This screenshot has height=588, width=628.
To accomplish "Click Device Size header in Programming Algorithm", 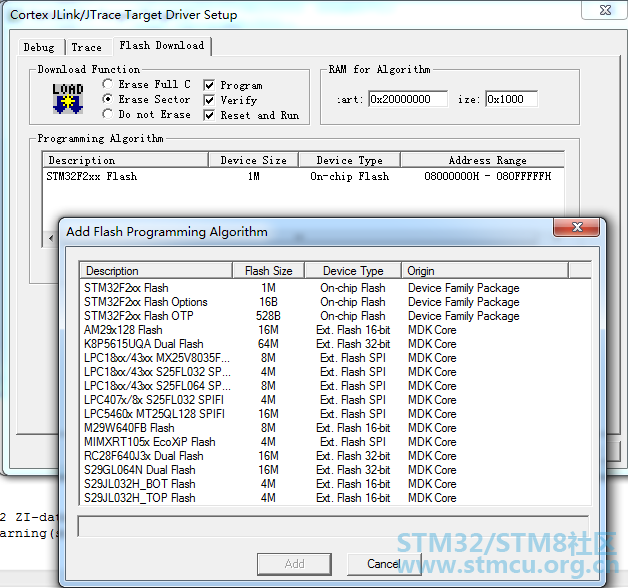I will (254, 160).
